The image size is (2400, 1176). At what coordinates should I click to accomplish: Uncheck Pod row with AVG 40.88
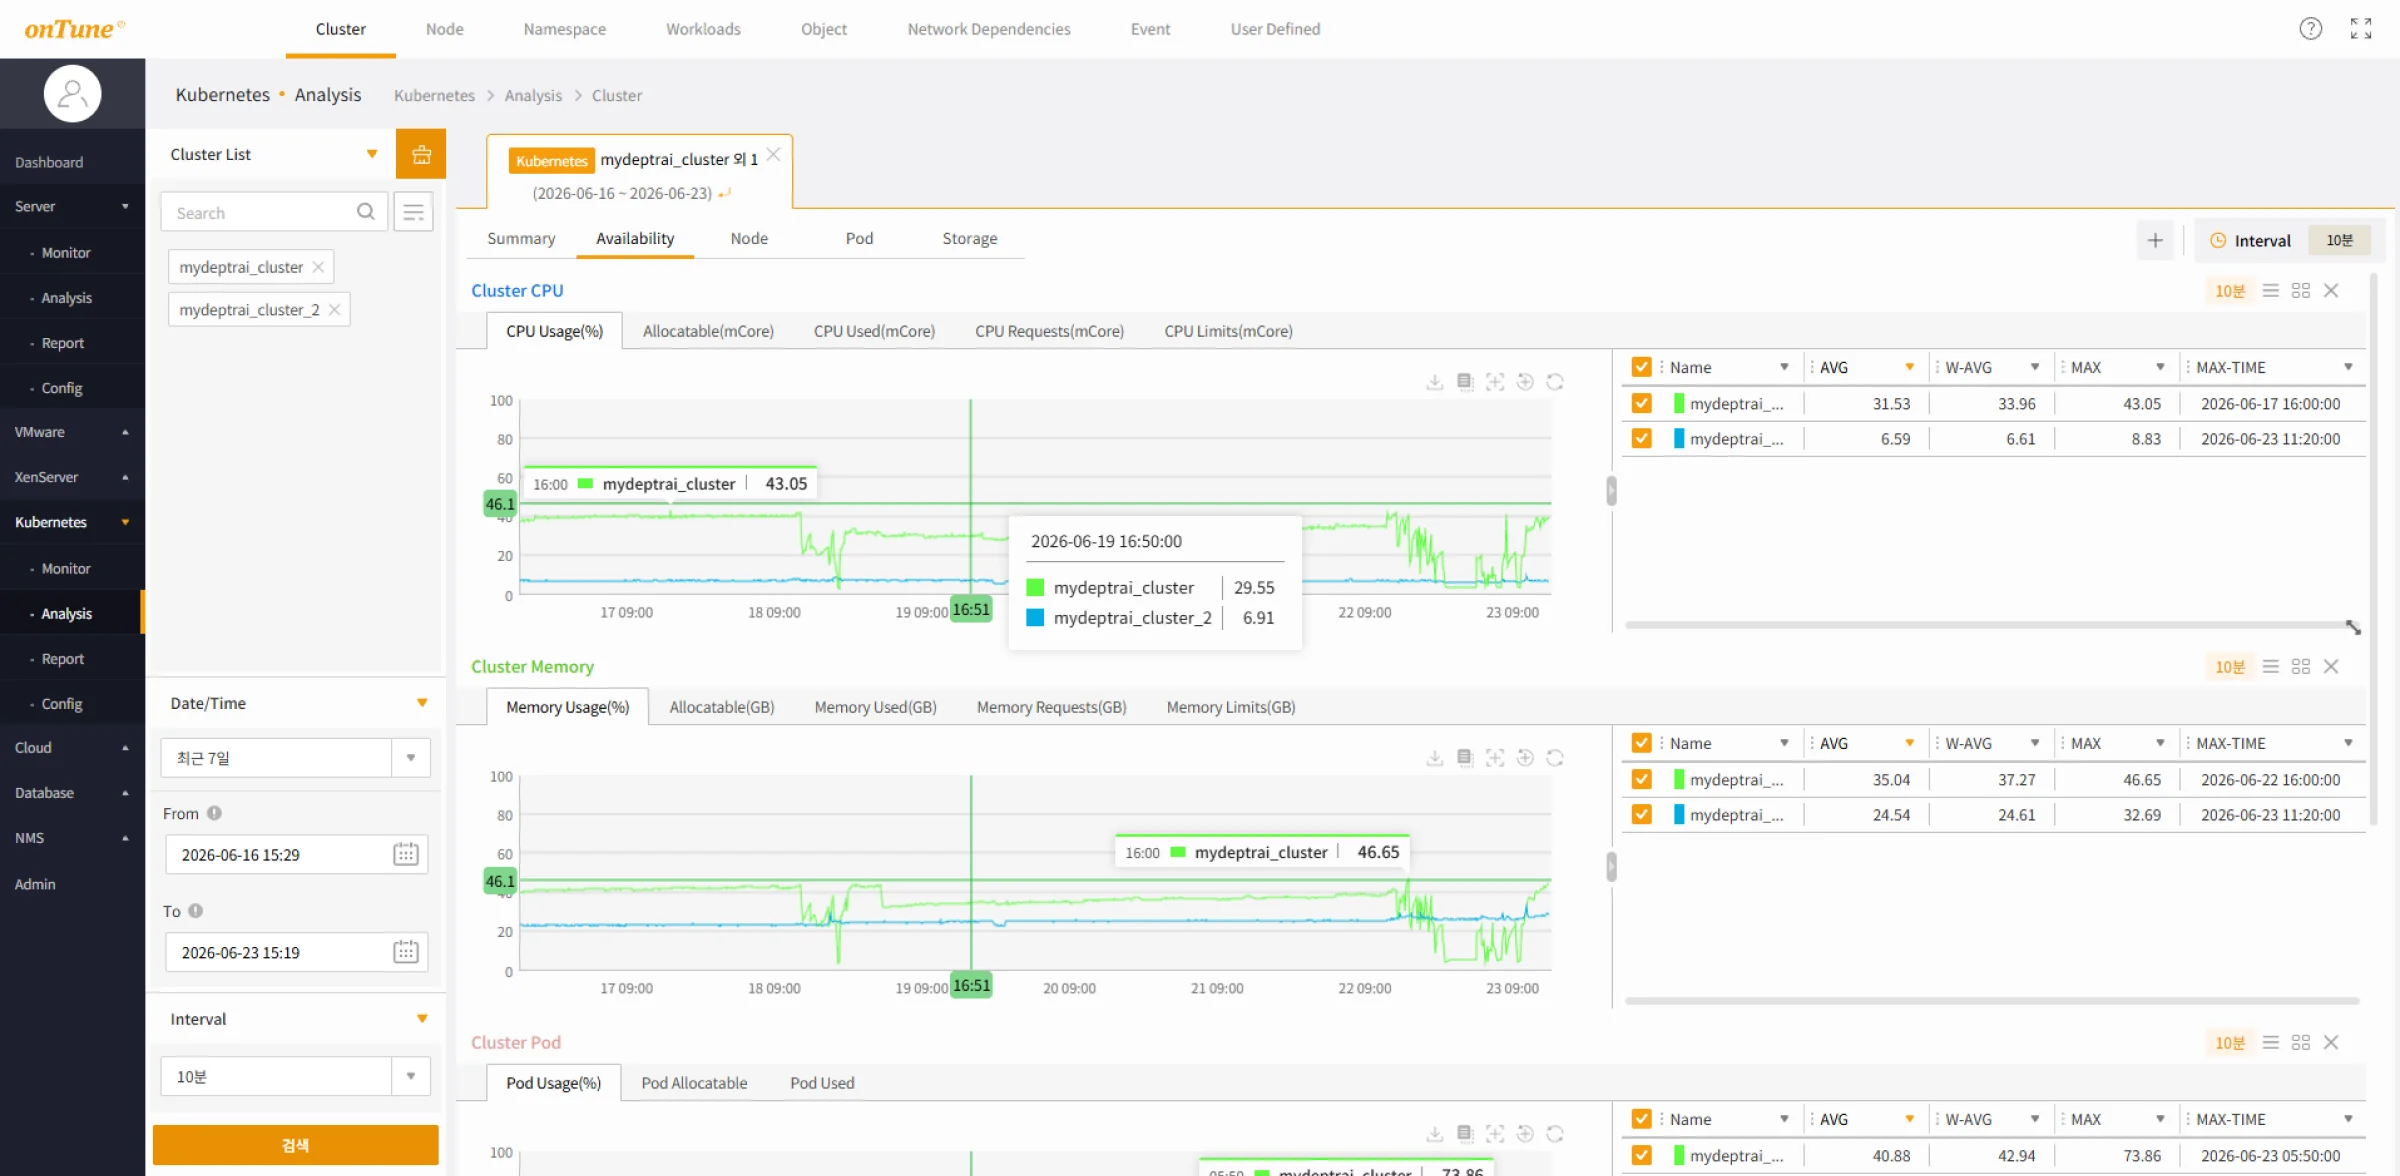point(1641,1155)
